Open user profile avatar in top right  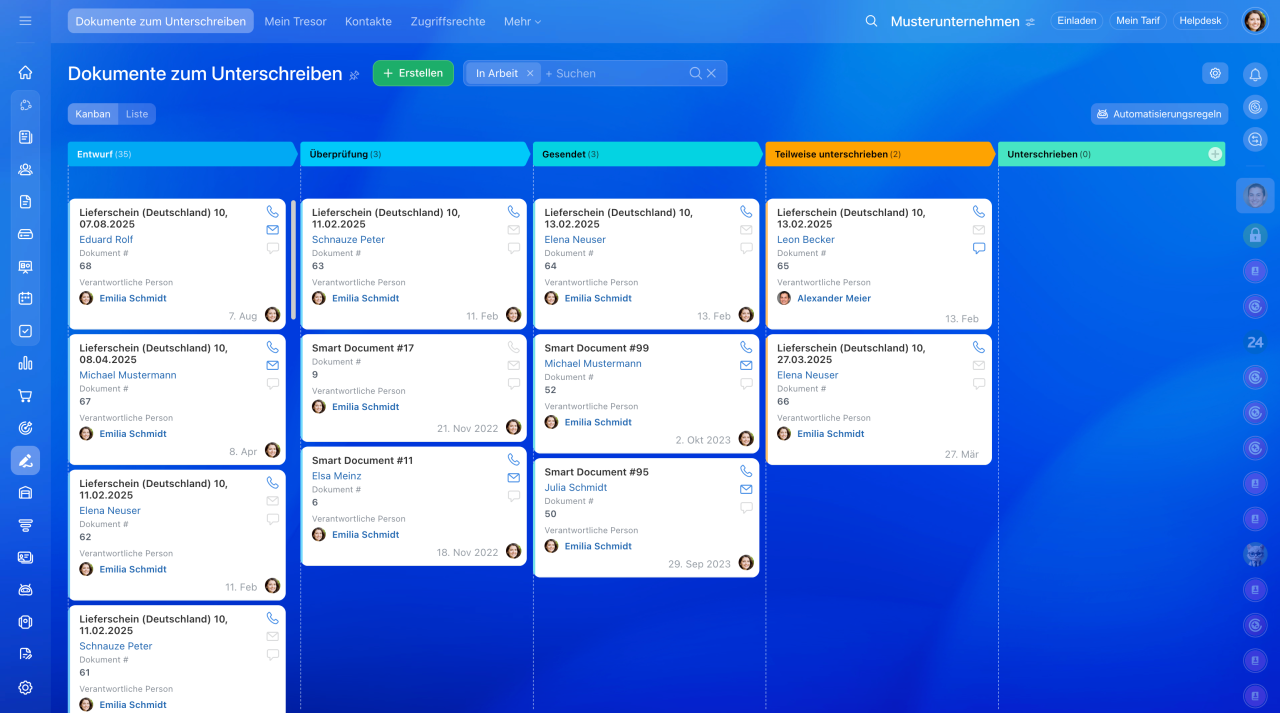pyautogui.click(x=1255, y=21)
